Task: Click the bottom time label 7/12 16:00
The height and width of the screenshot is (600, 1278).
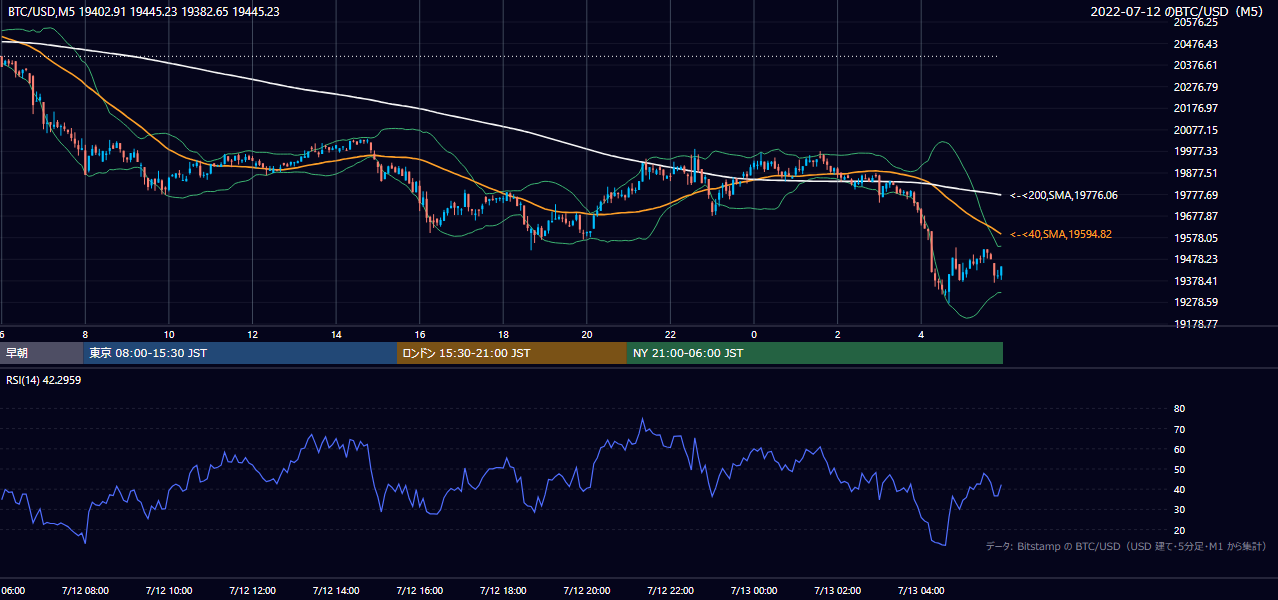Action: (419, 591)
